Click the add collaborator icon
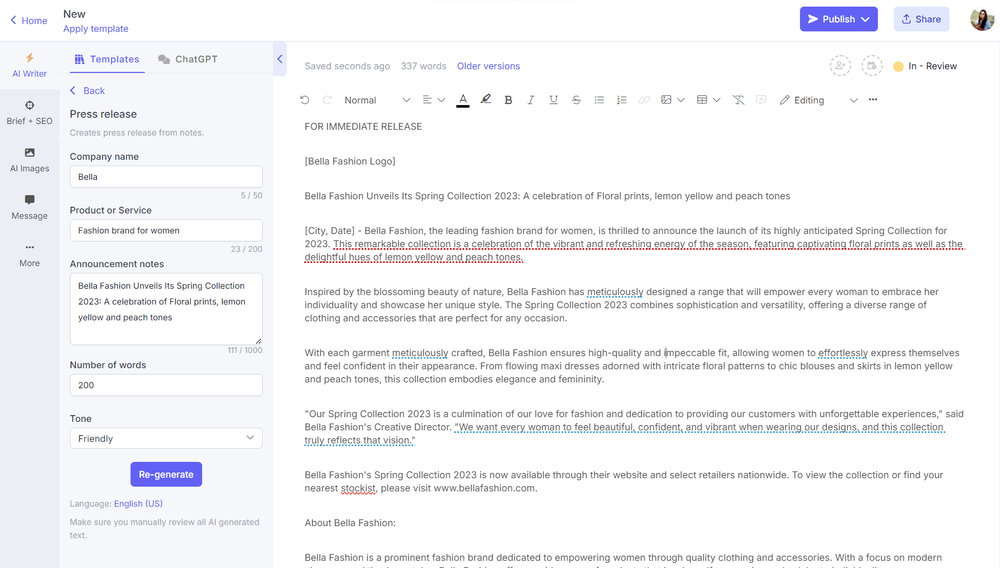Screen dimensions: 1000x568 click(840, 66)
